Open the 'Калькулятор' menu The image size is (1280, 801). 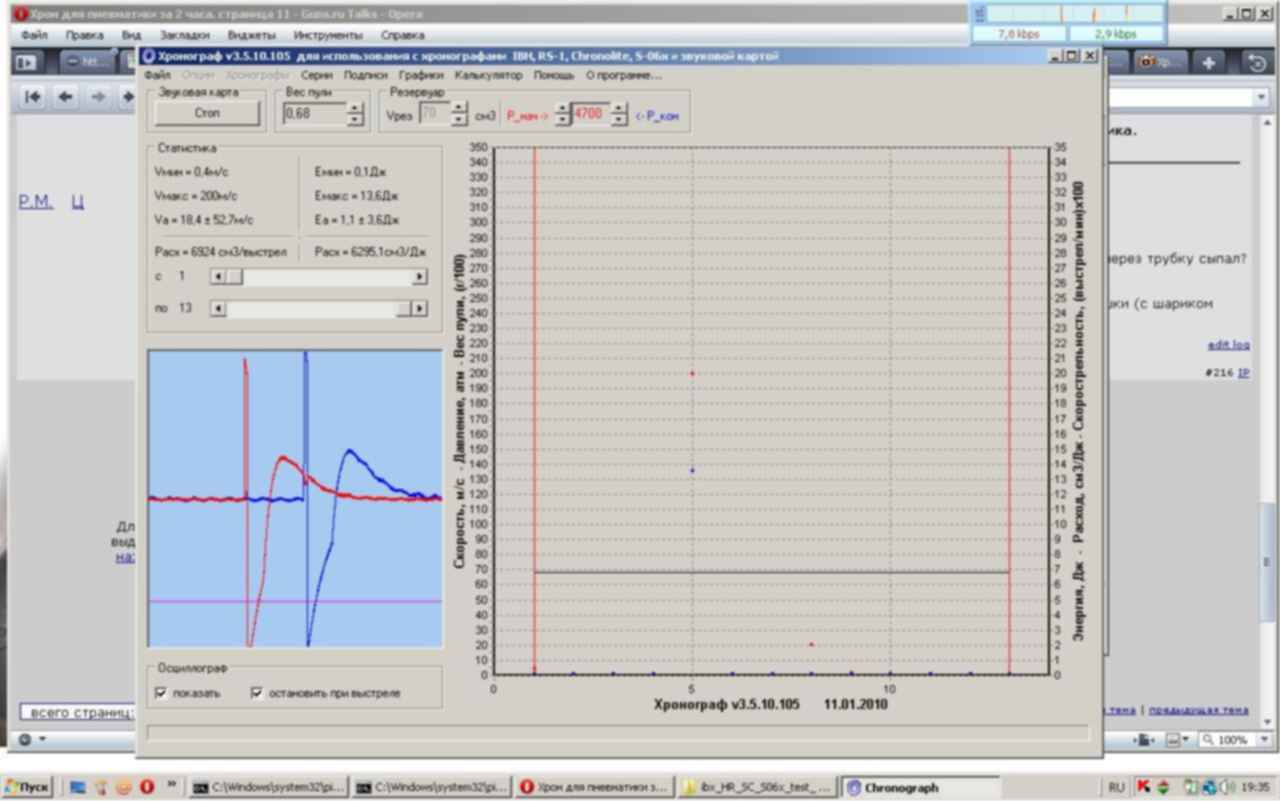pyautogui.click(x=488, y=75)
